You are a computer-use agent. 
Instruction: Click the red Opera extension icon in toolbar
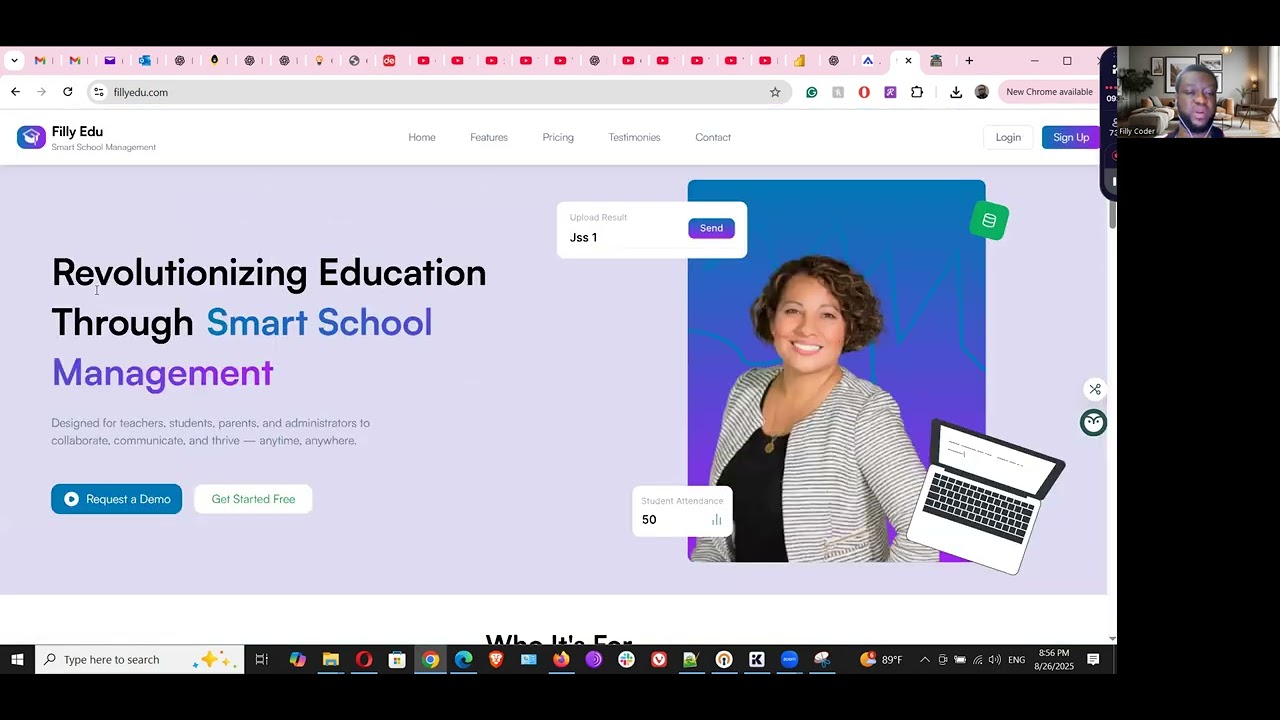coord(864,92)
